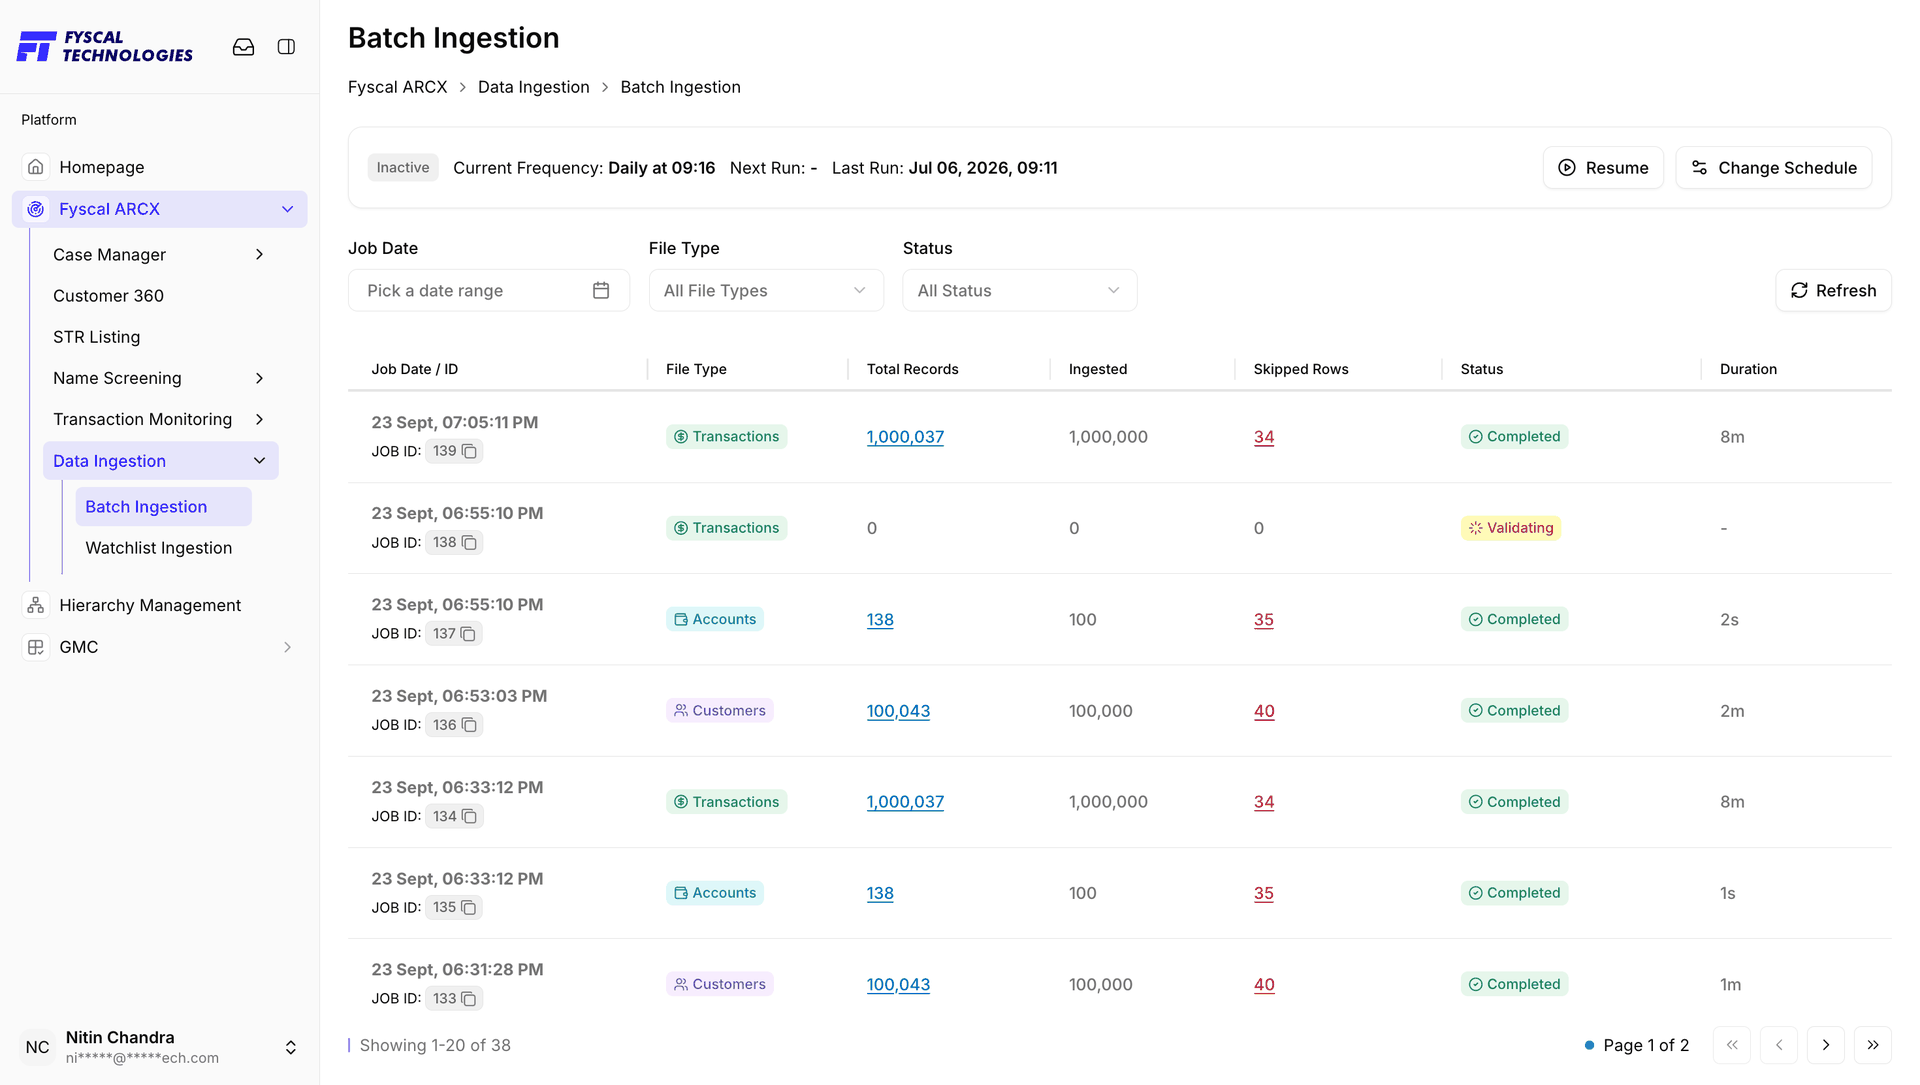Expand the GMC menu chevron
The width and height of the screenshot is (1920, 1085).
point(287,647)
